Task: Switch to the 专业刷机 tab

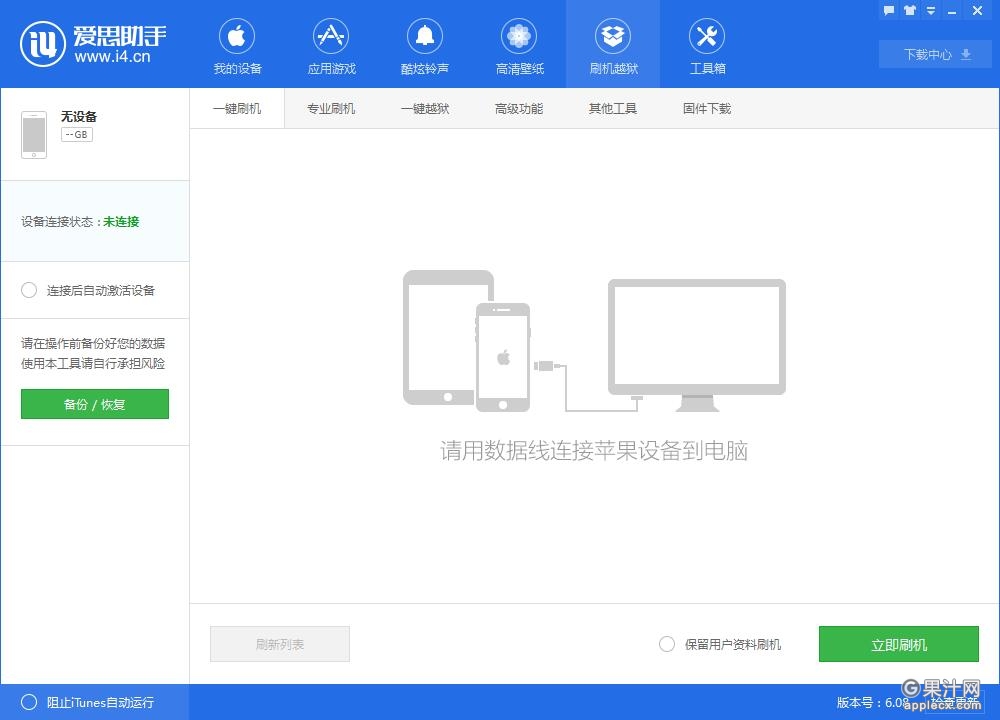Action: tap(331, 108)
